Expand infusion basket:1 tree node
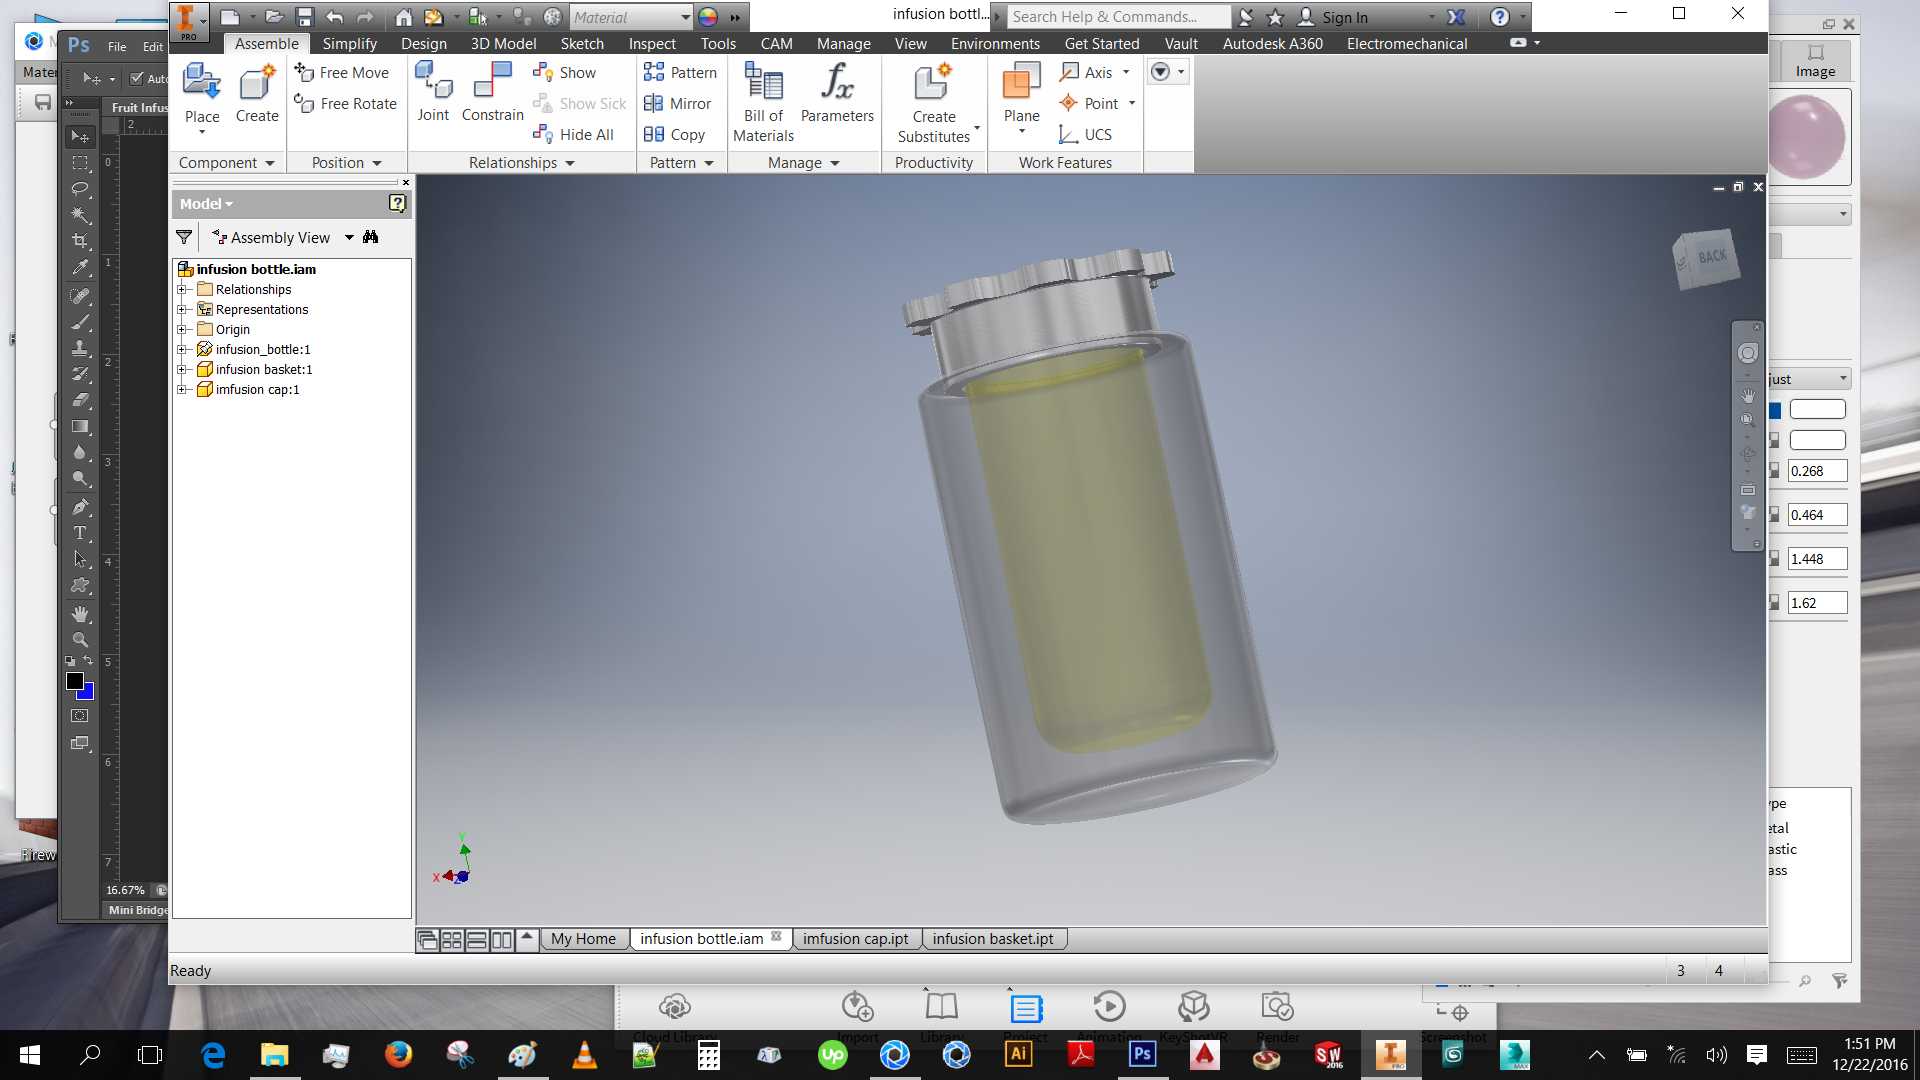 (182, 370)
